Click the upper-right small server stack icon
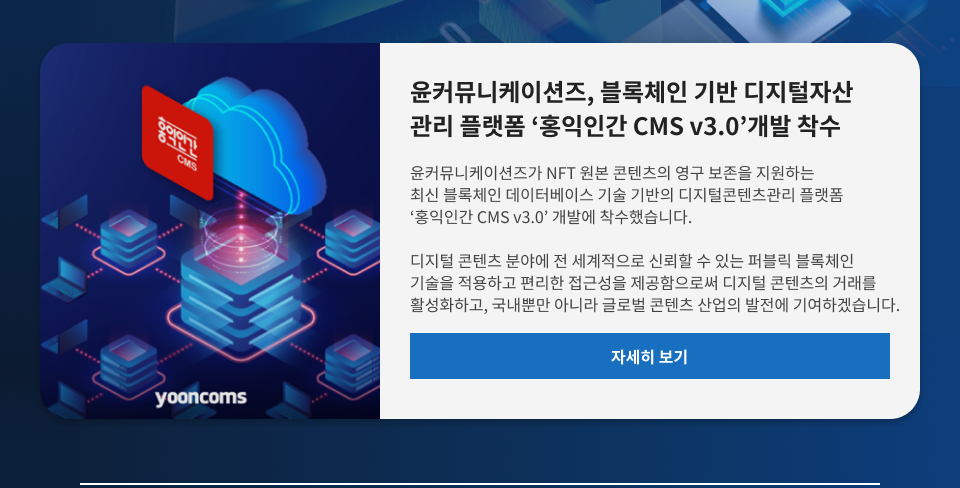The height and width of the screenshot is (488, 960). coord(351,242)
